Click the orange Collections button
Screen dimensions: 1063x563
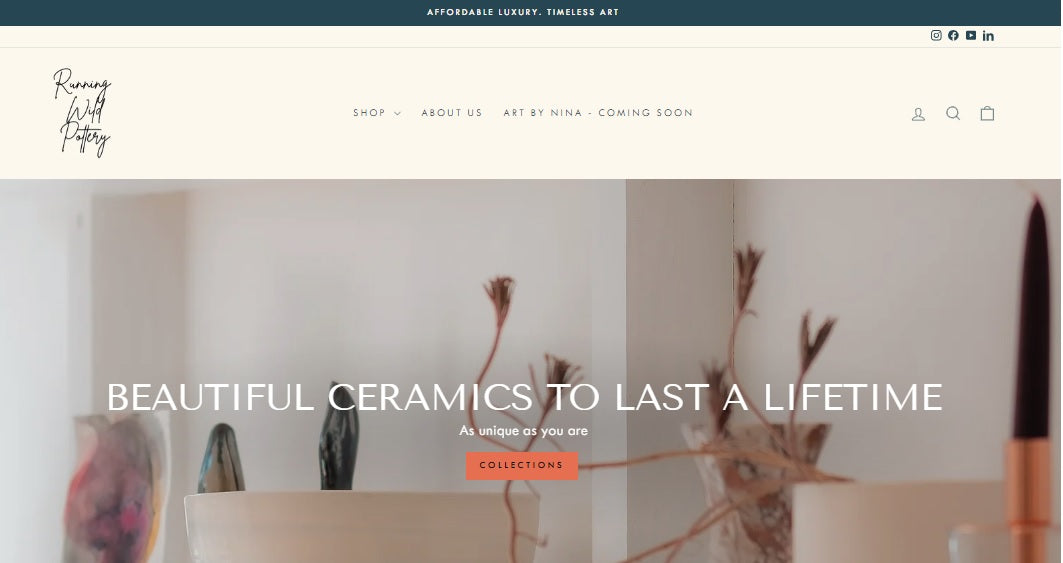click(522, 465)
